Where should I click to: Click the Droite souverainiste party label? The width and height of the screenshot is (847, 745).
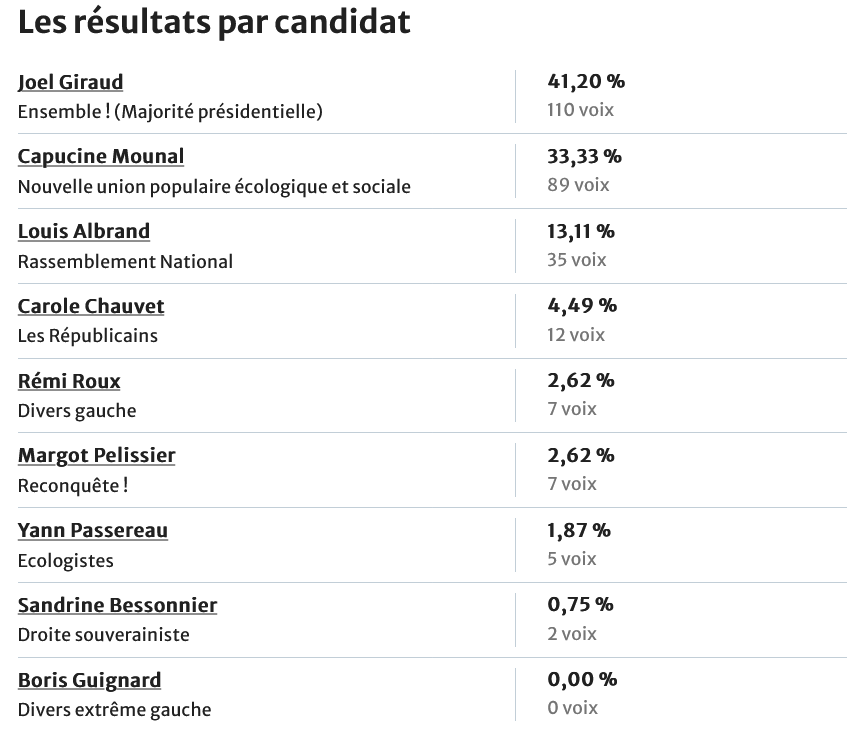click(103, 635)
